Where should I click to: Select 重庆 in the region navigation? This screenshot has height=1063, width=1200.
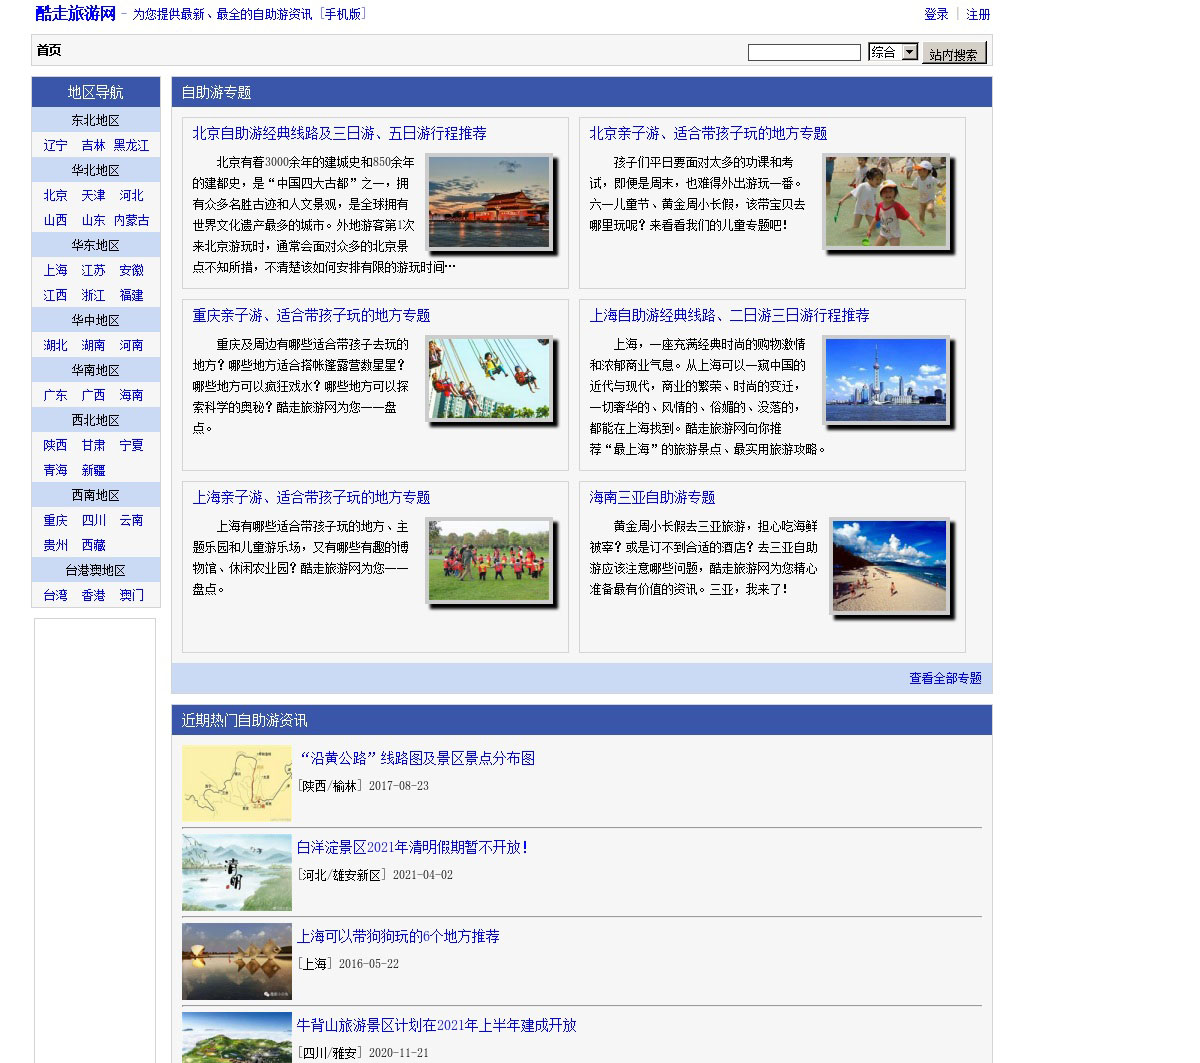pos(56,520)
